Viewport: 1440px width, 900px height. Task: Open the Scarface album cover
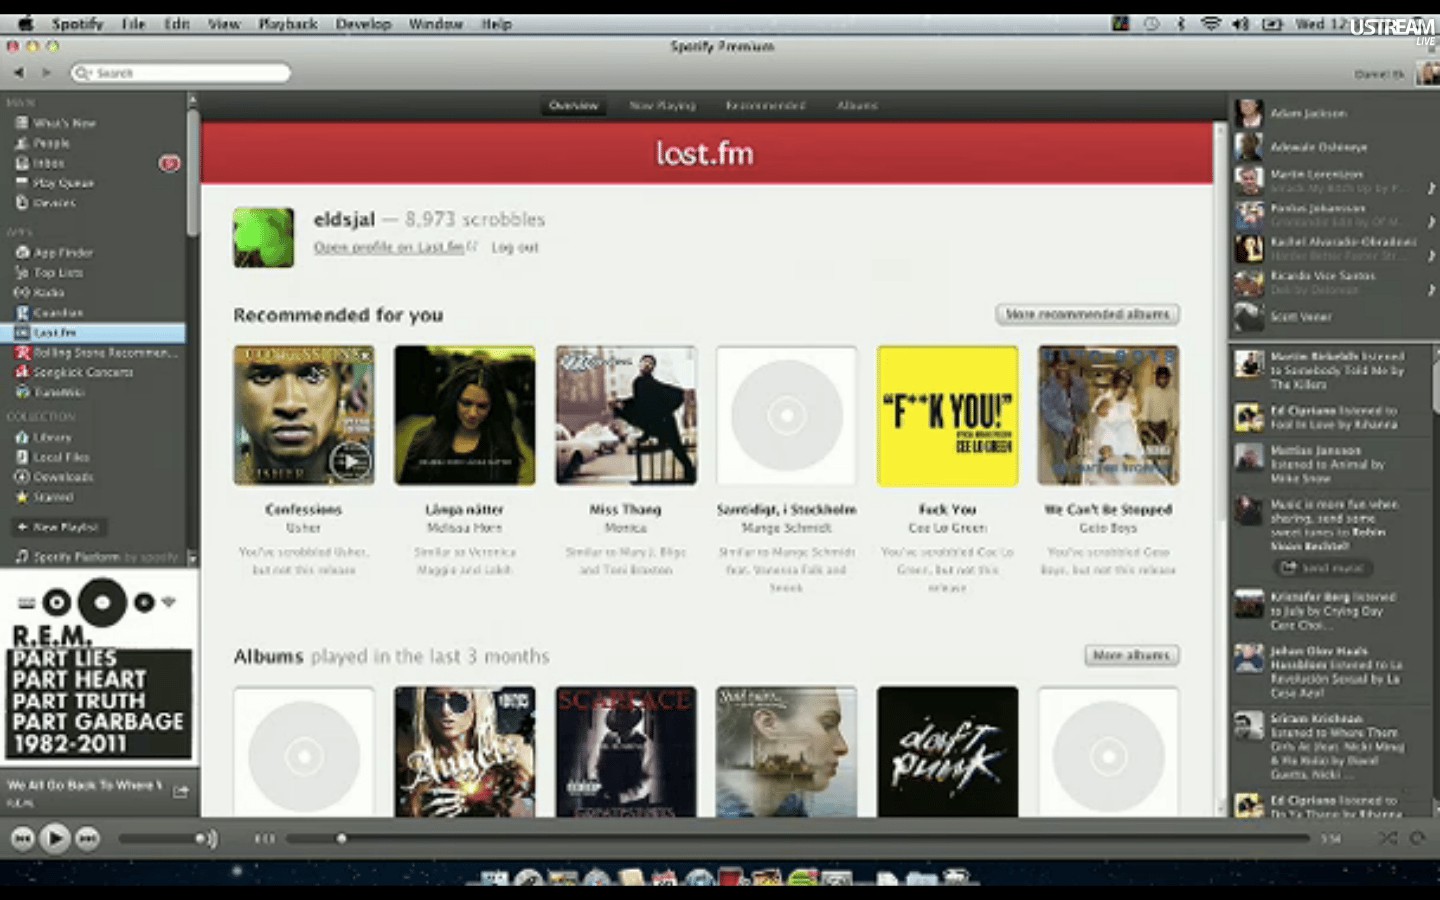(625, 752)
